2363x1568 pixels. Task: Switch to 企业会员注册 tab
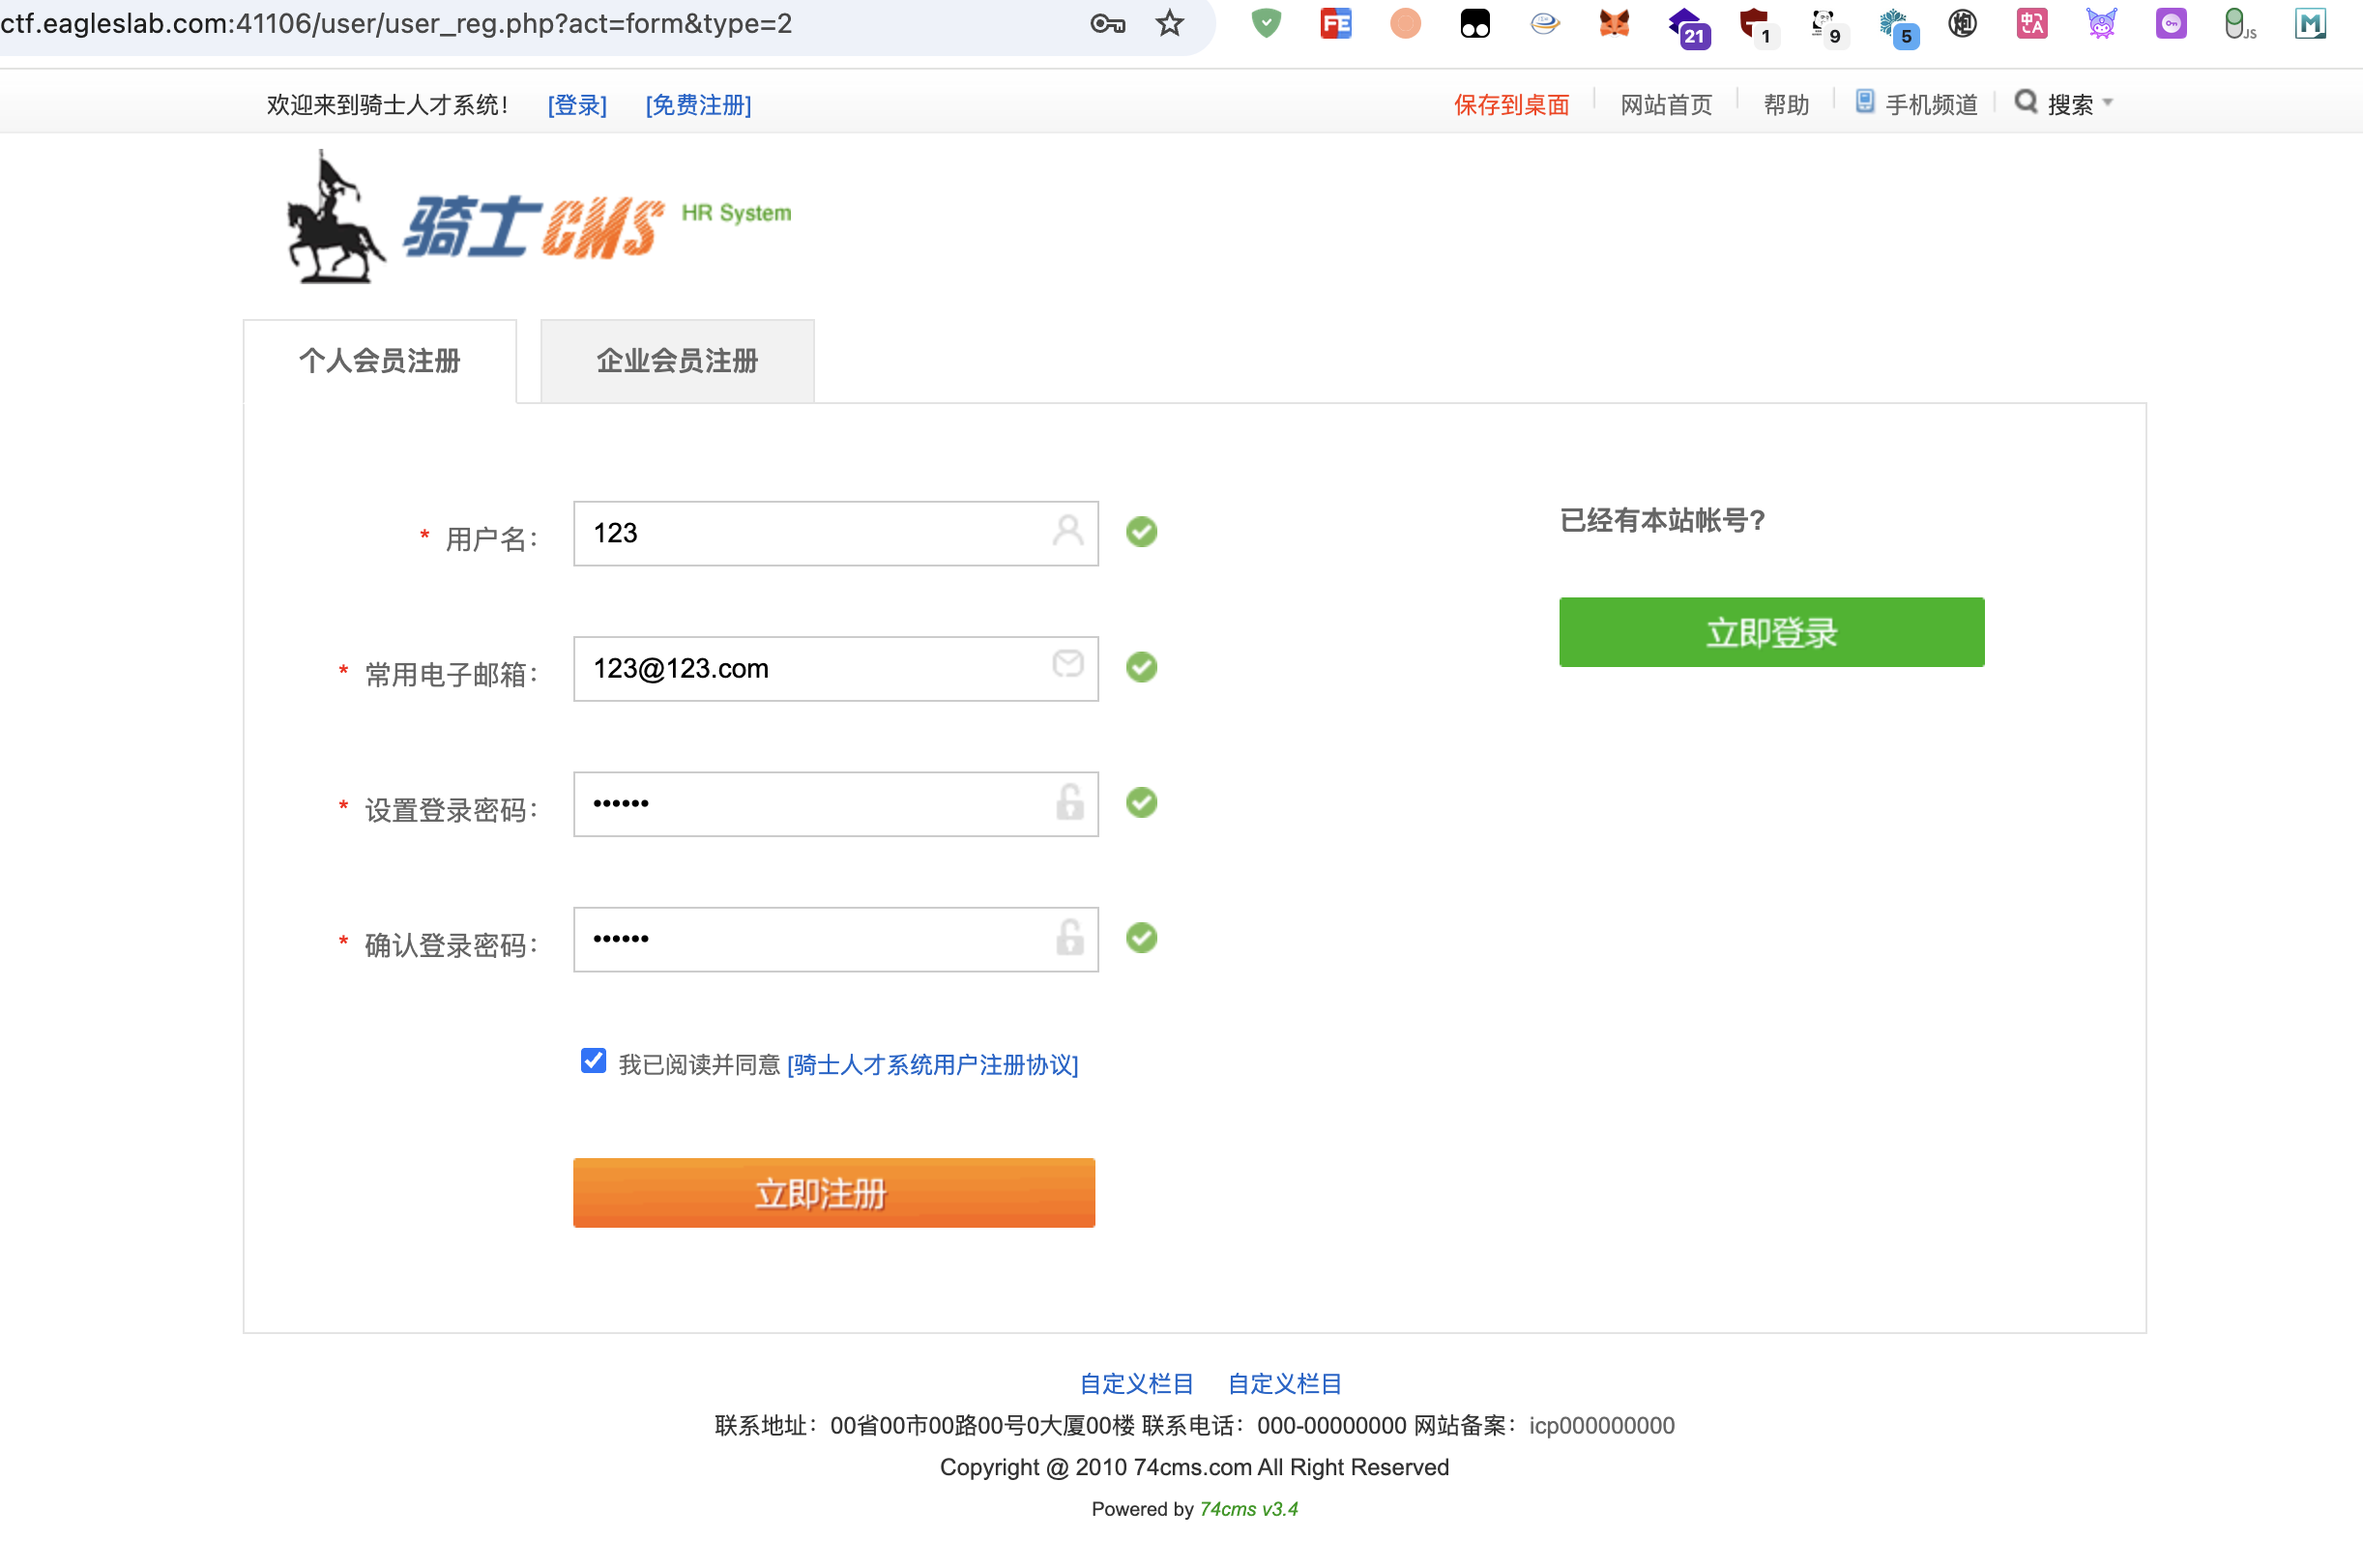pyautogui.click(x=677, y=361)
